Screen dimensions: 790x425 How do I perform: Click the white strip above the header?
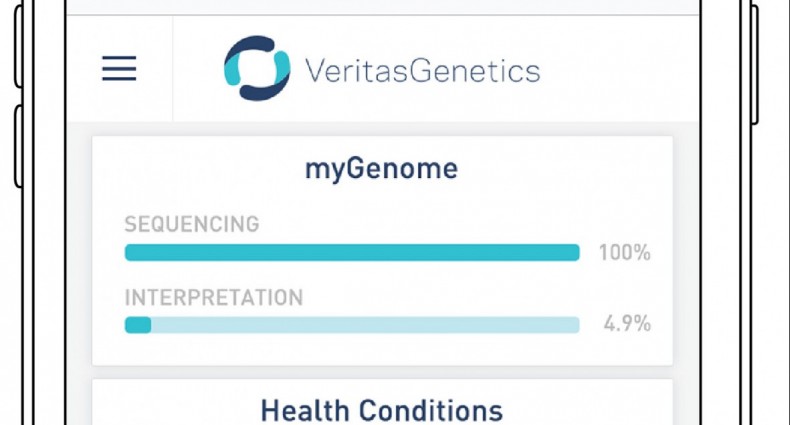[x=381, y=6]
